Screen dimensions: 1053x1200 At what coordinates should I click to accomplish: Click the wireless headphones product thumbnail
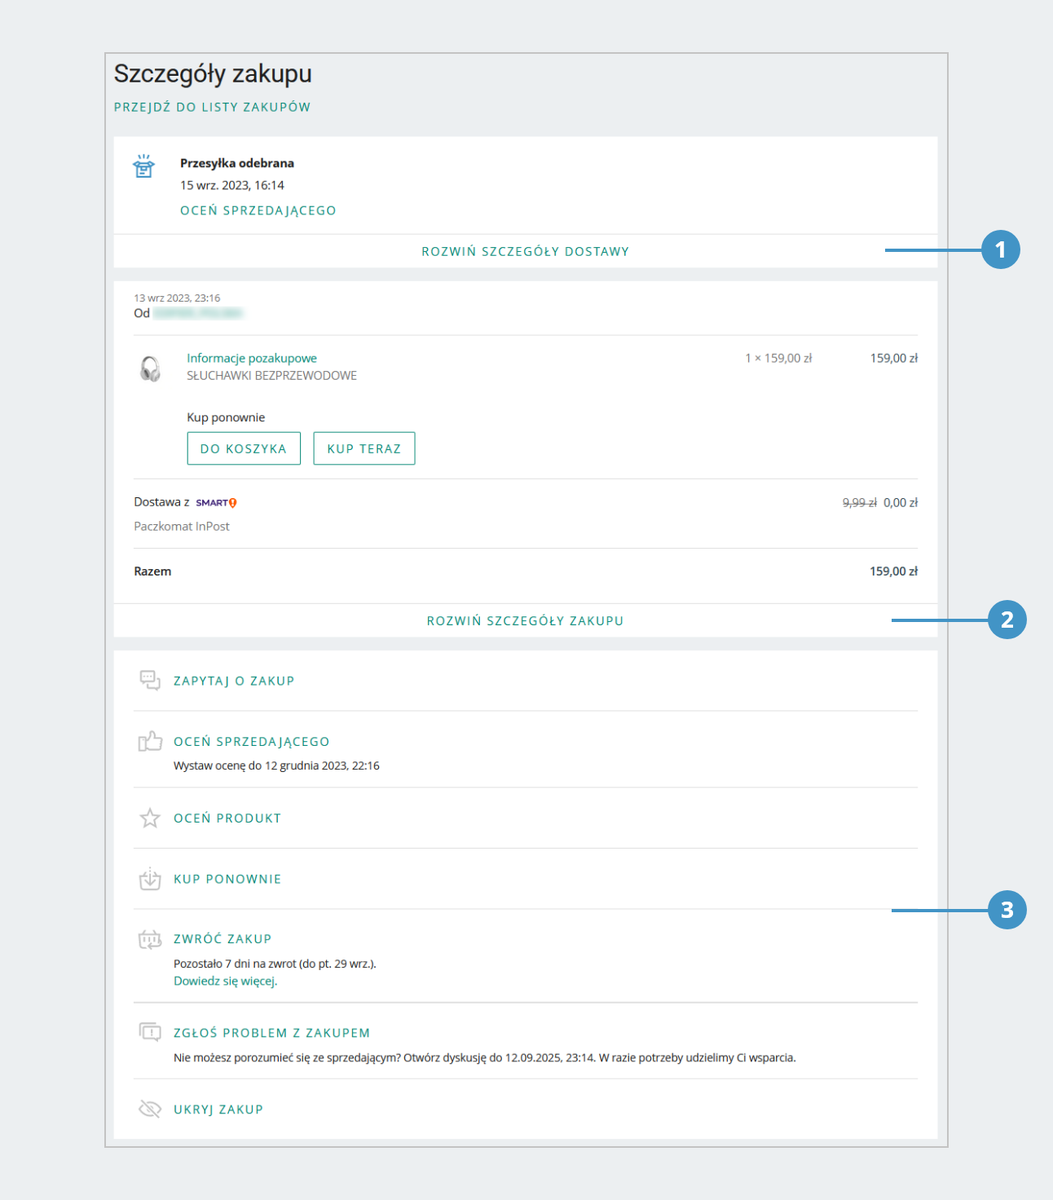(150, 368)
